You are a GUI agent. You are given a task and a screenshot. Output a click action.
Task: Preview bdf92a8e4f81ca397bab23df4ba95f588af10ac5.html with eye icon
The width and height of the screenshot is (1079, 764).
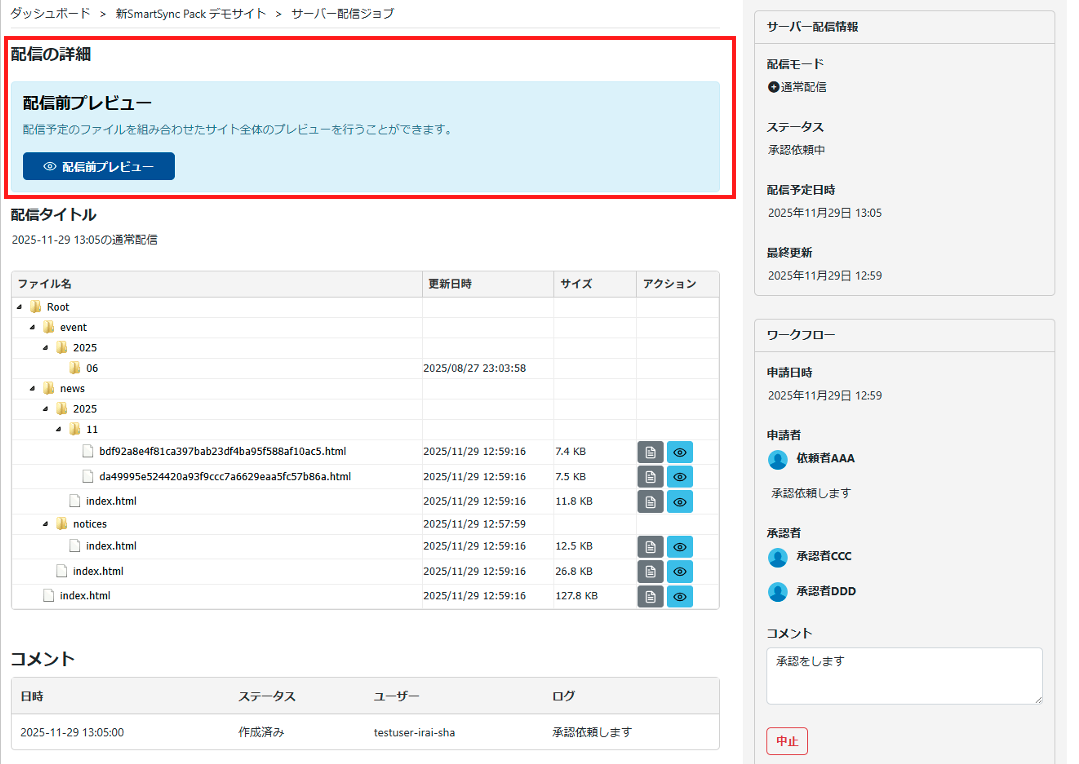click(x=680, y=452)
